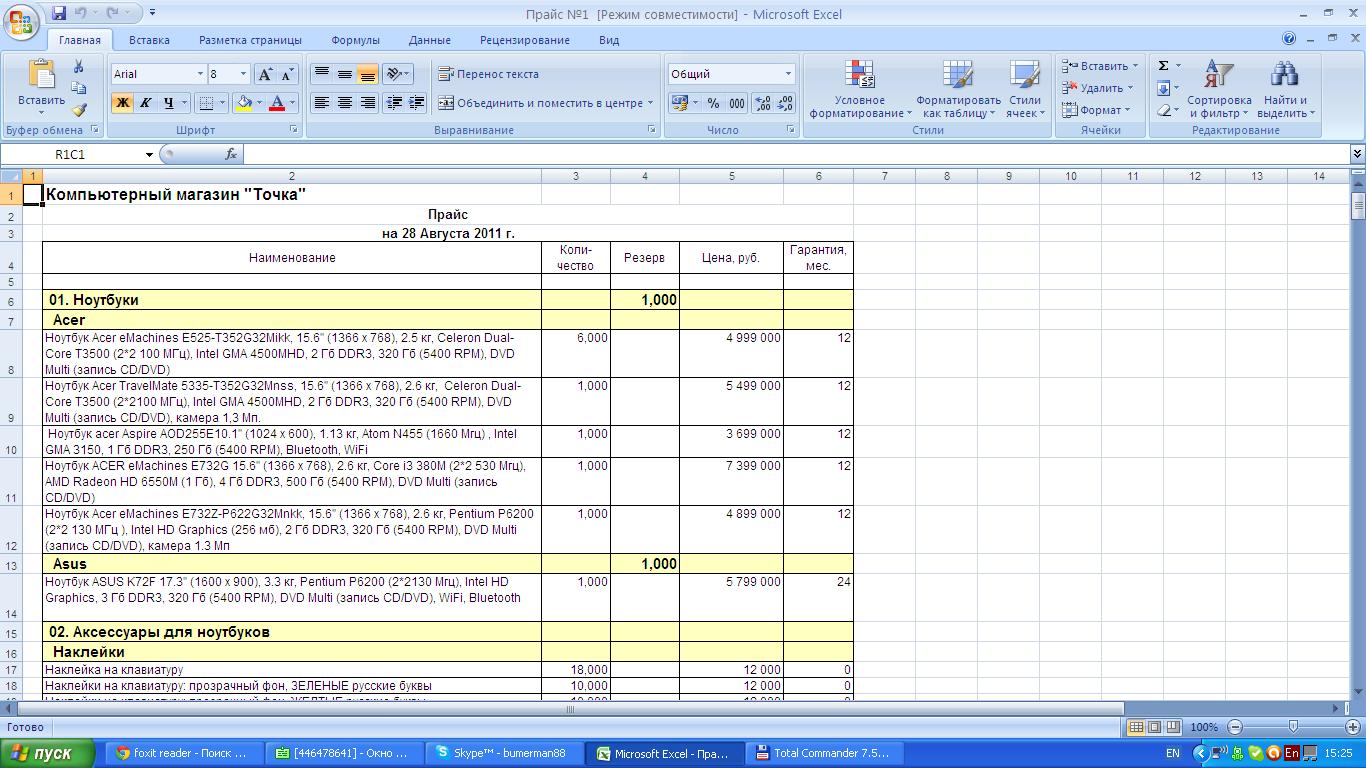Screen dimensions: 1366x768
Task: Apply thousands separator 000 format
Action: click(737, 103)
